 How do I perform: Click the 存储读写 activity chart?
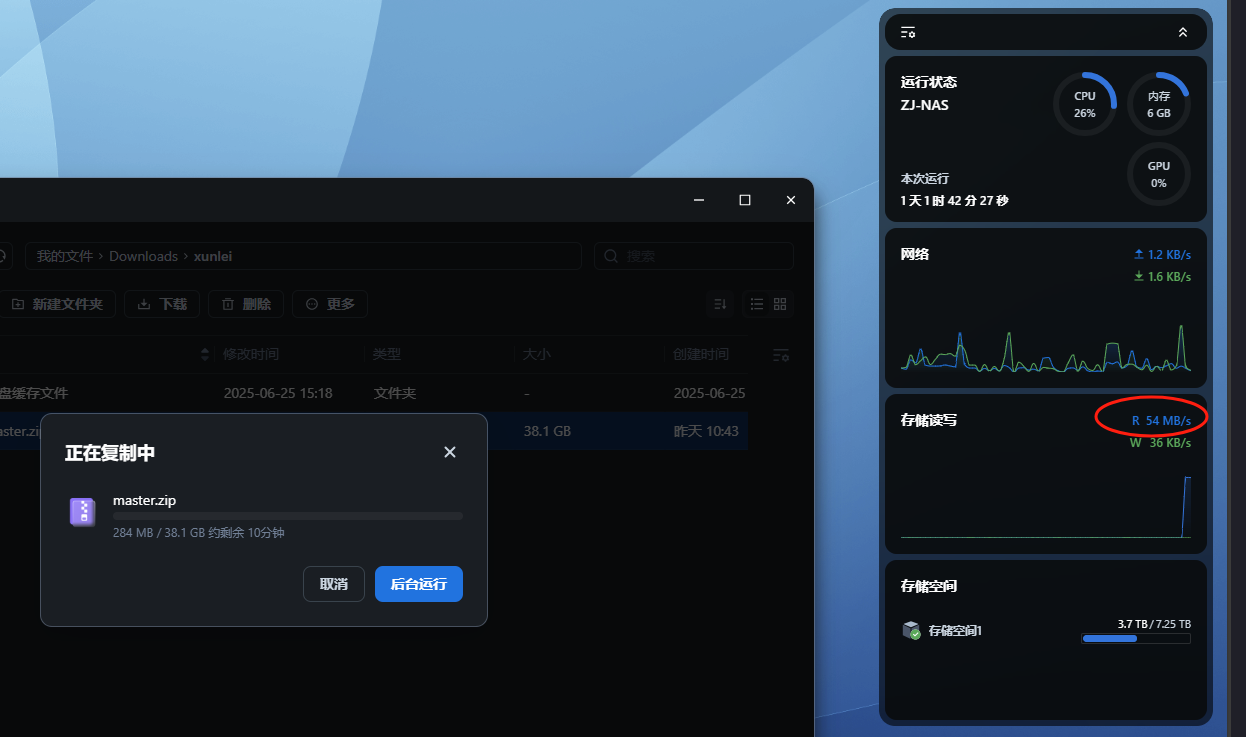[1045, 506]
